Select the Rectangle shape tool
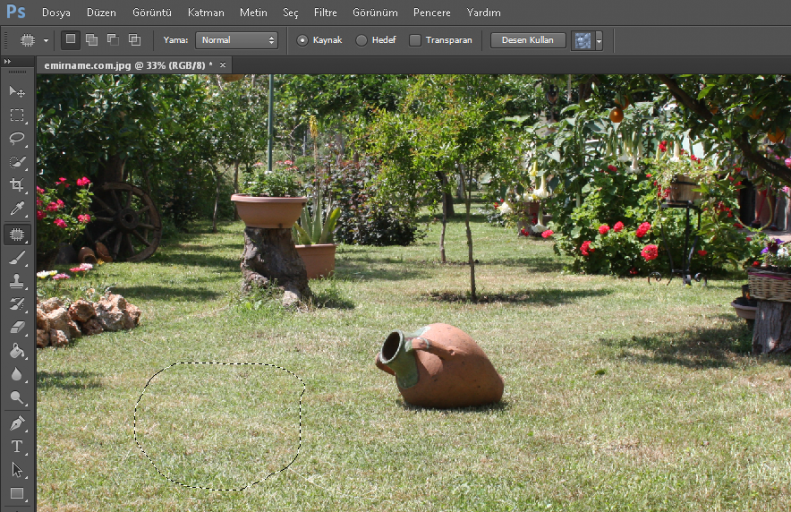This screenshot has width=791, height=512. pos(17,493)
